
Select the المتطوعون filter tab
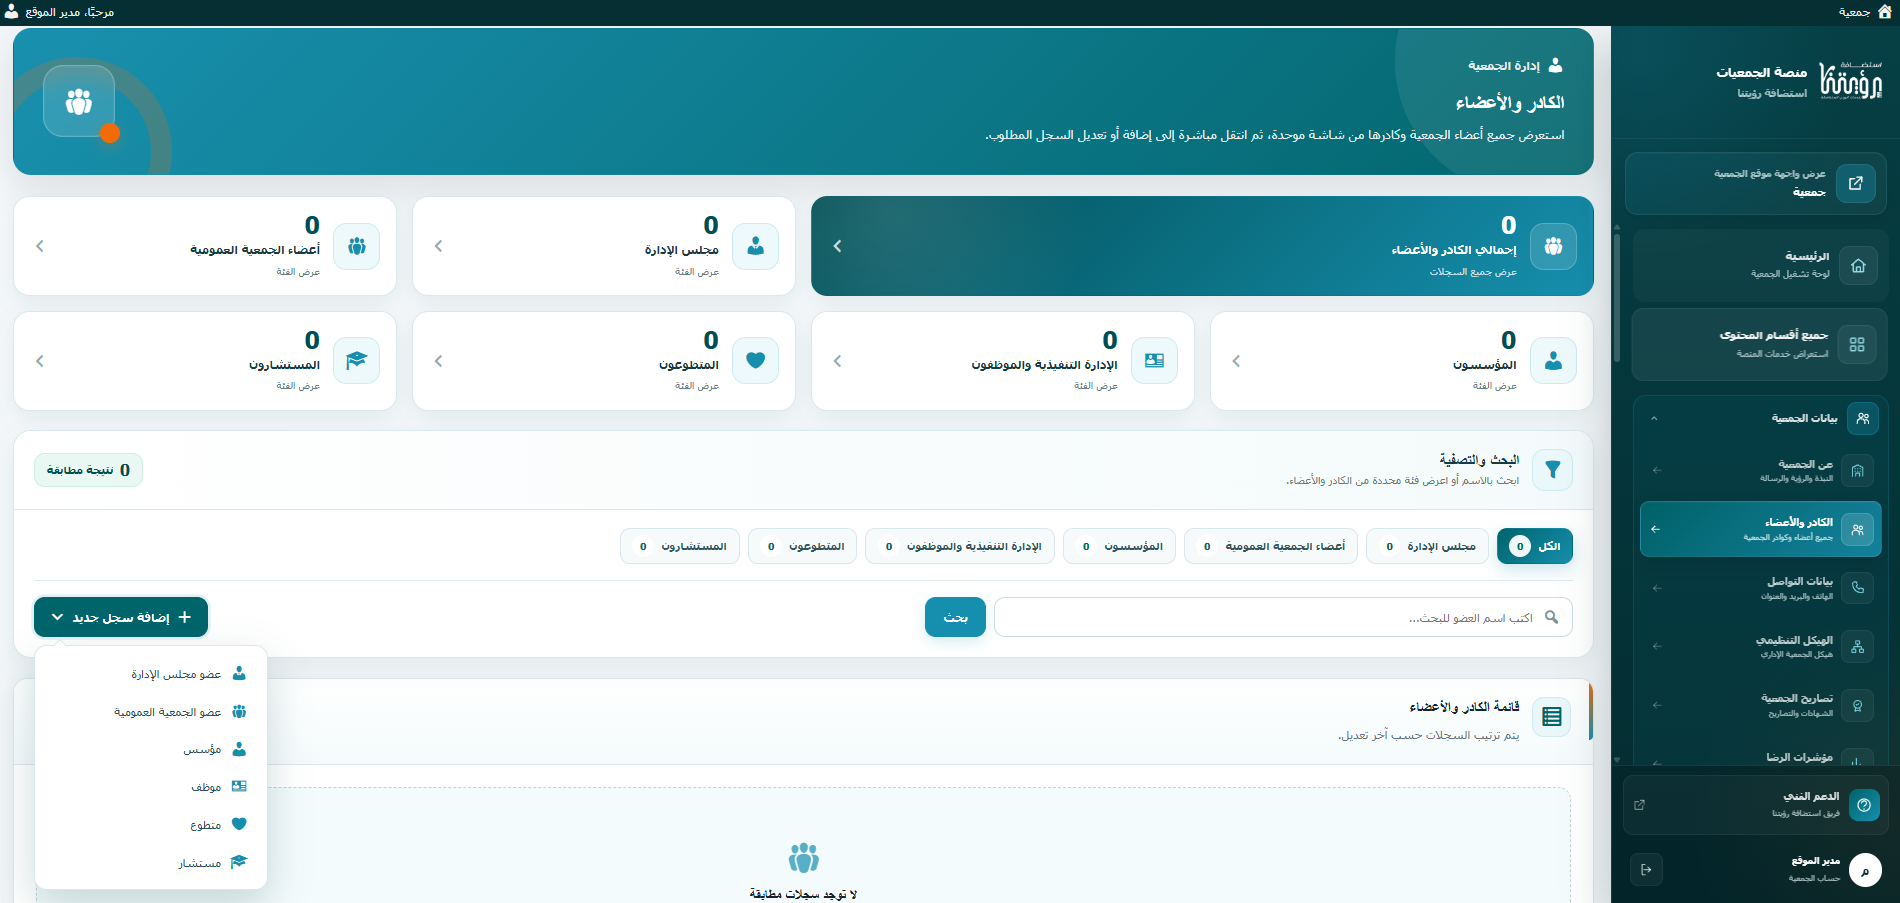802,546
